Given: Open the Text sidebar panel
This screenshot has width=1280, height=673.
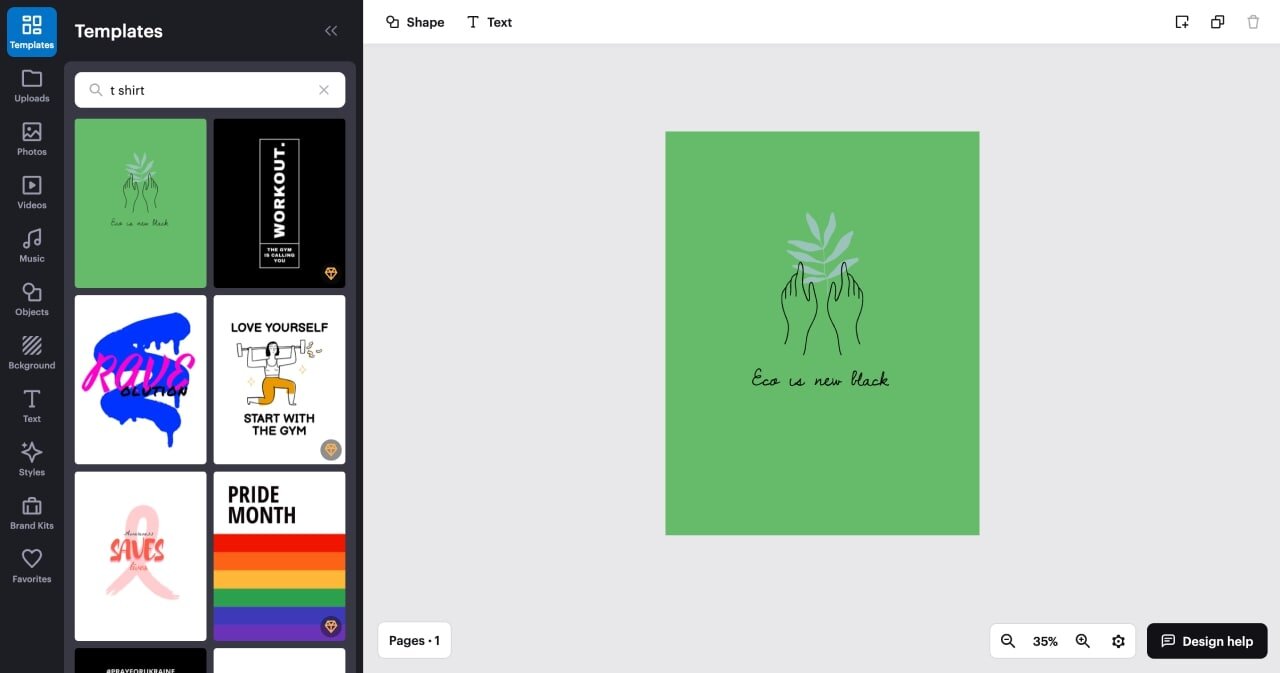Looking at the screenshot, I should pyautogui.click(x=32, y=406).
